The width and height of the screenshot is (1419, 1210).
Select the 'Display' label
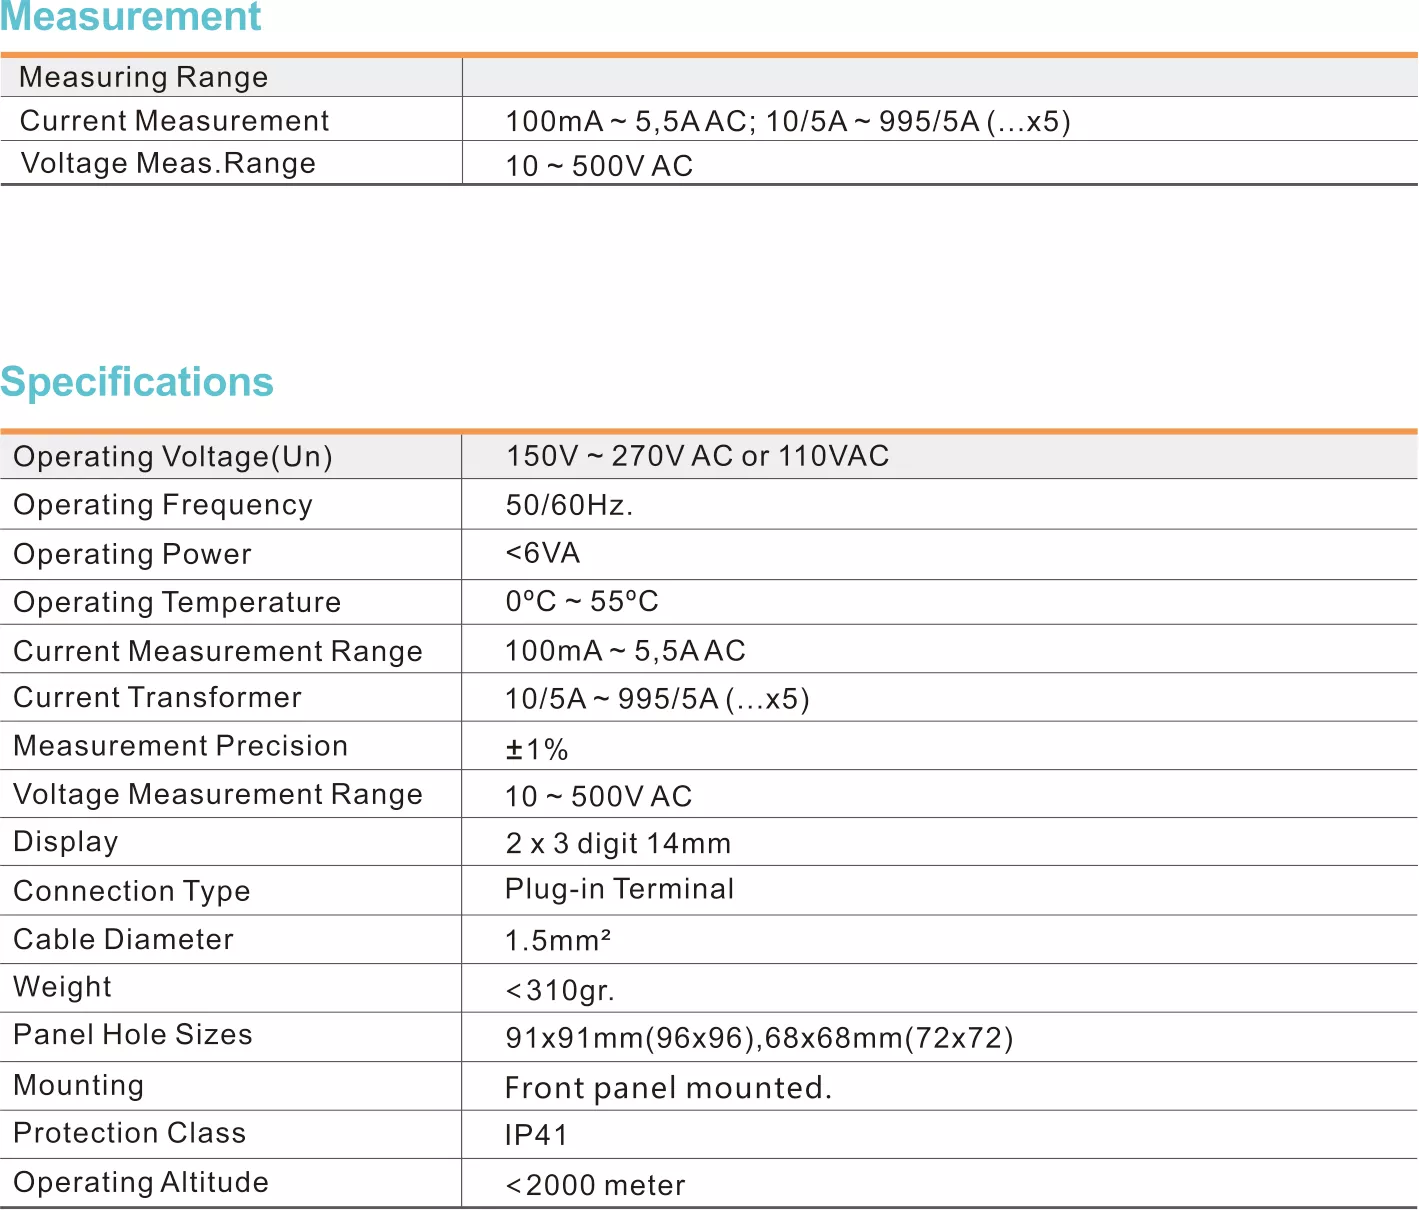coord(66,843)
